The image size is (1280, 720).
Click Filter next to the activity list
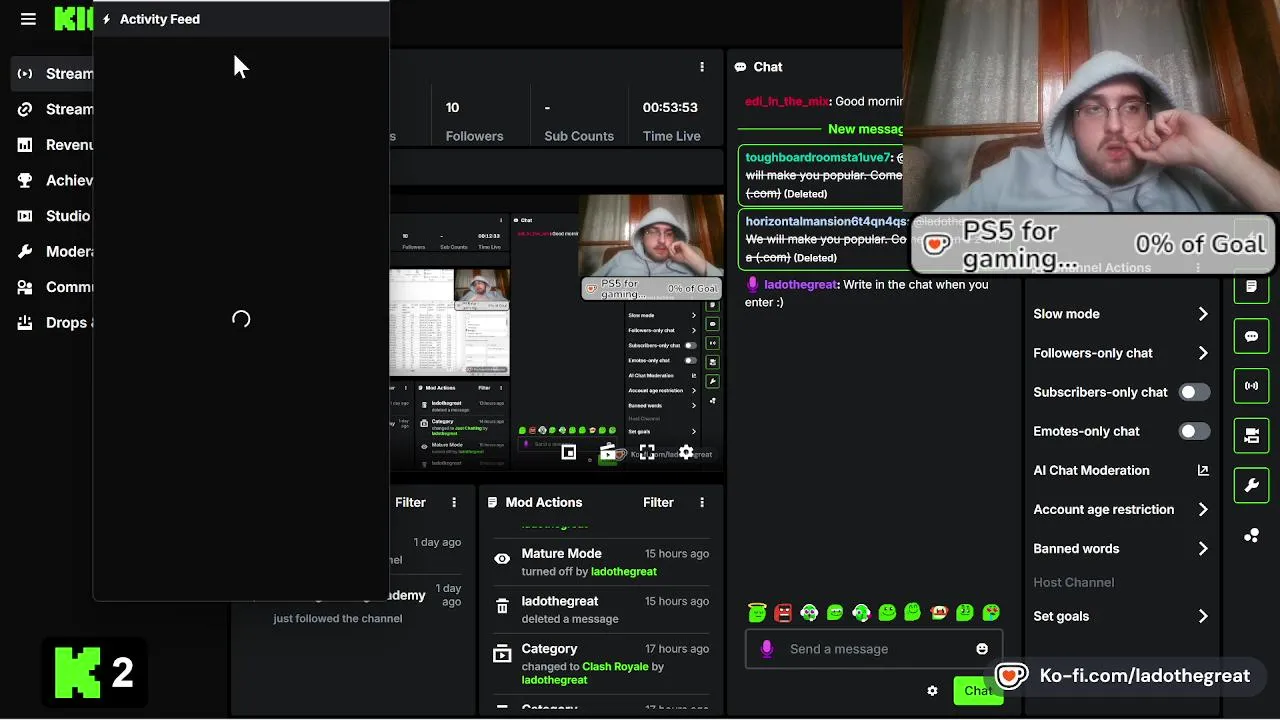[x=410, y=502]
